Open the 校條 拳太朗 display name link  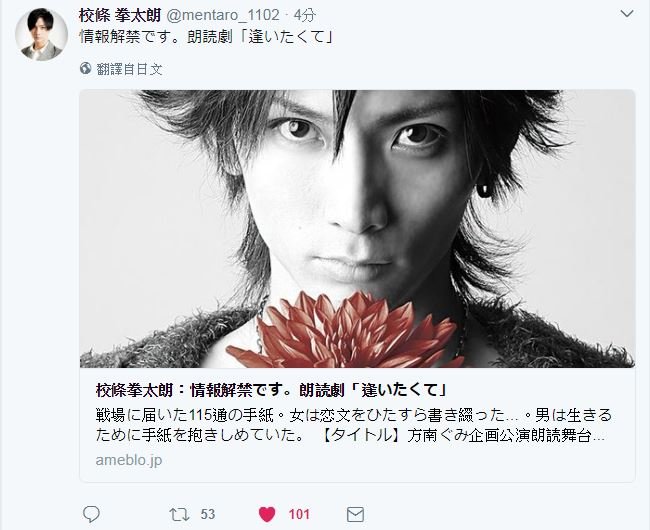[119, 15]
